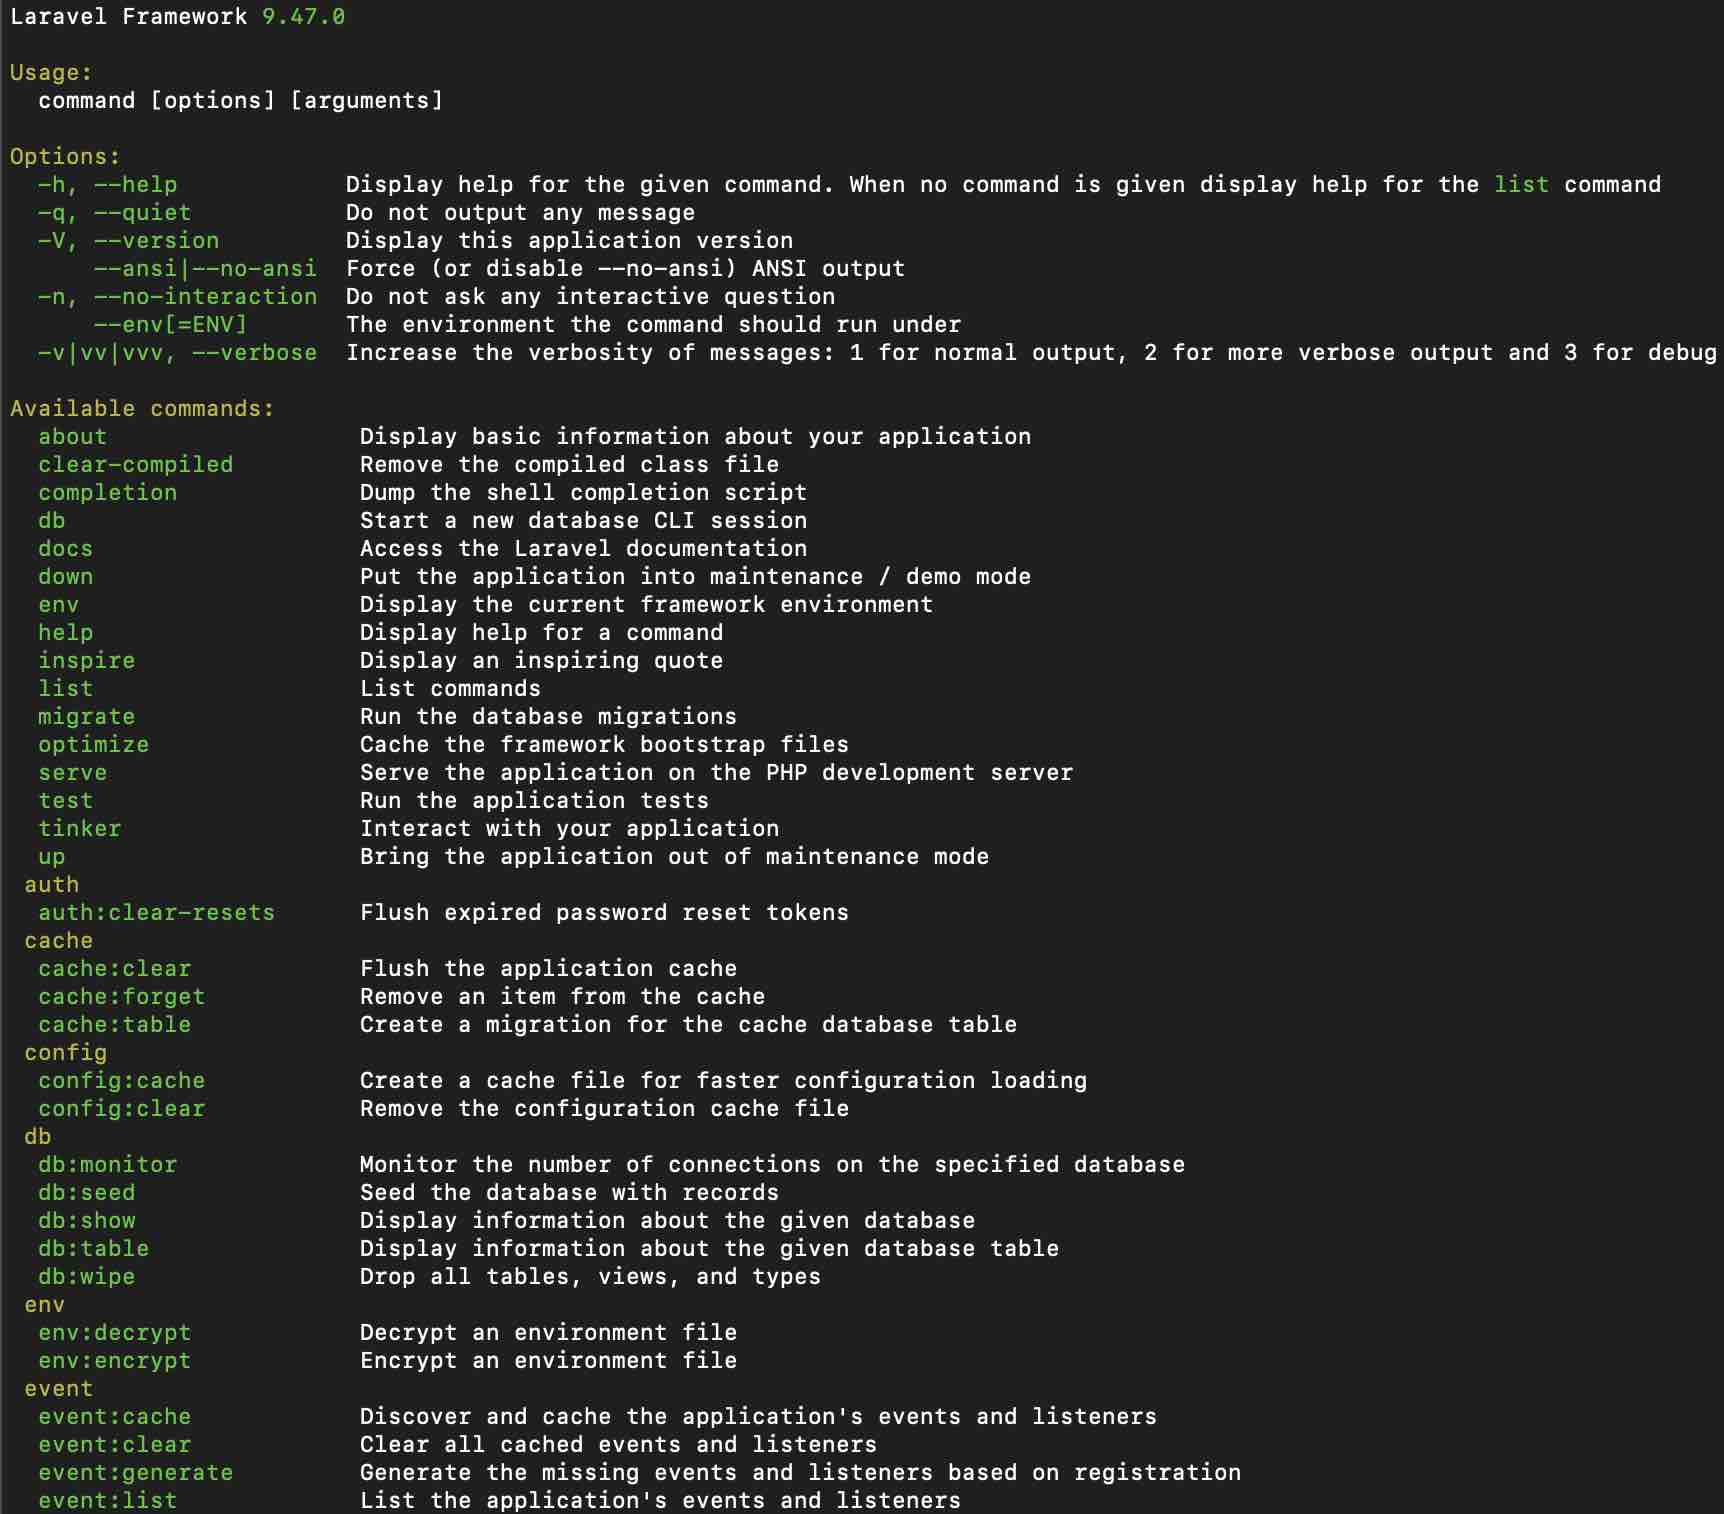Screen dimensions: 1724x1514
Task: Click the --quiet option flag
Action: (144, 212)
